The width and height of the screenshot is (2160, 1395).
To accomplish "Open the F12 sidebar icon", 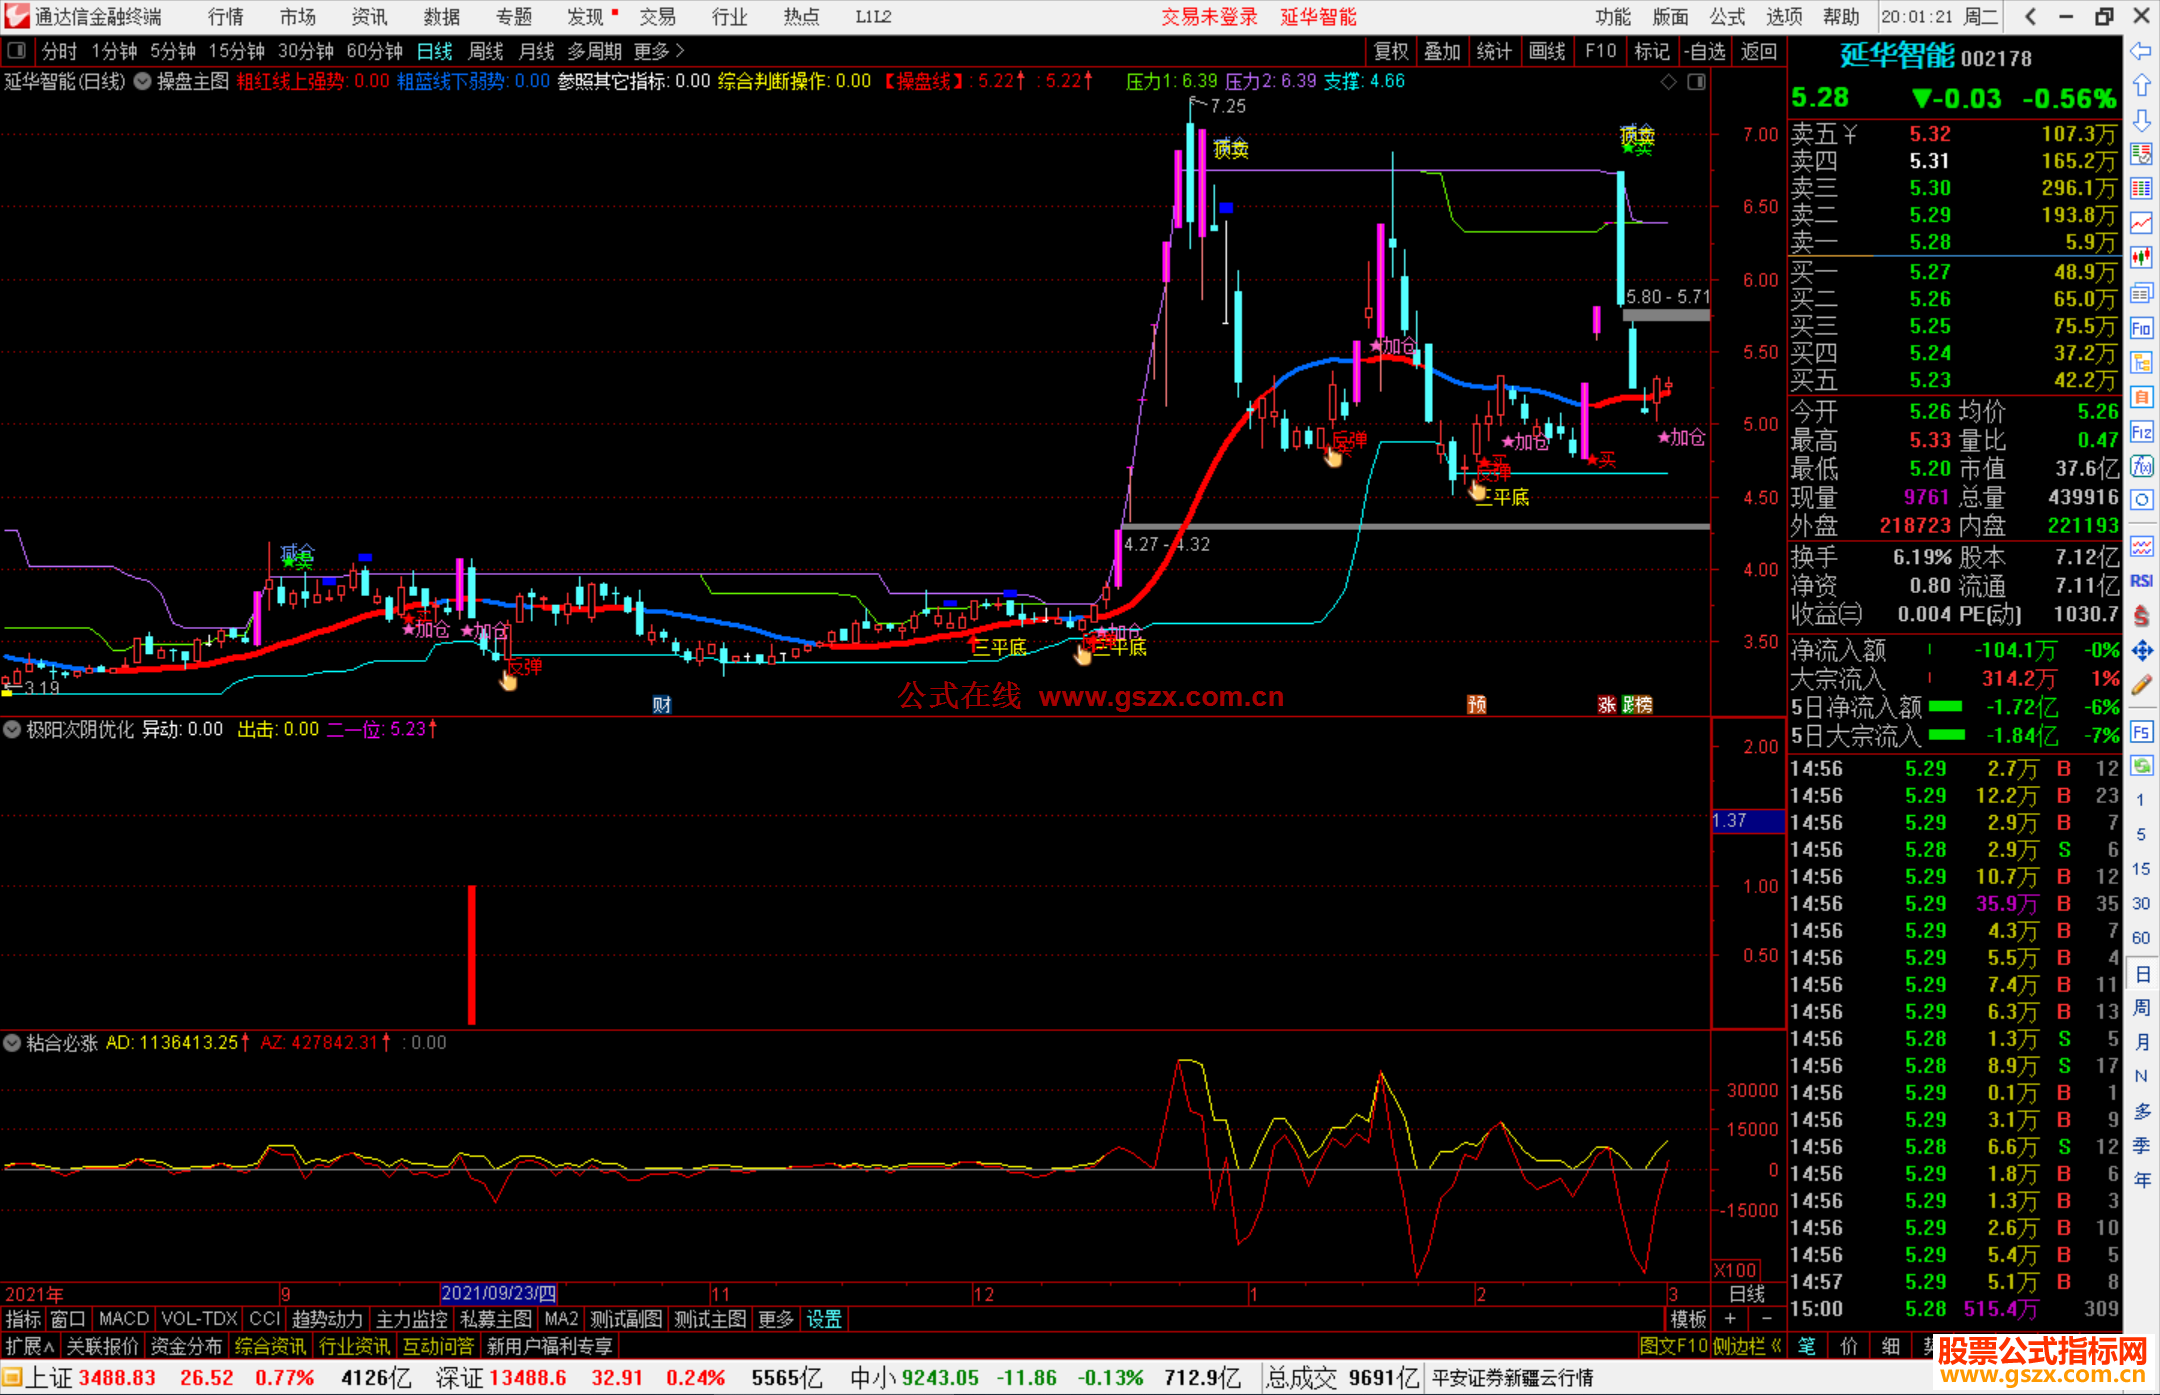I will click(2141, 432).
